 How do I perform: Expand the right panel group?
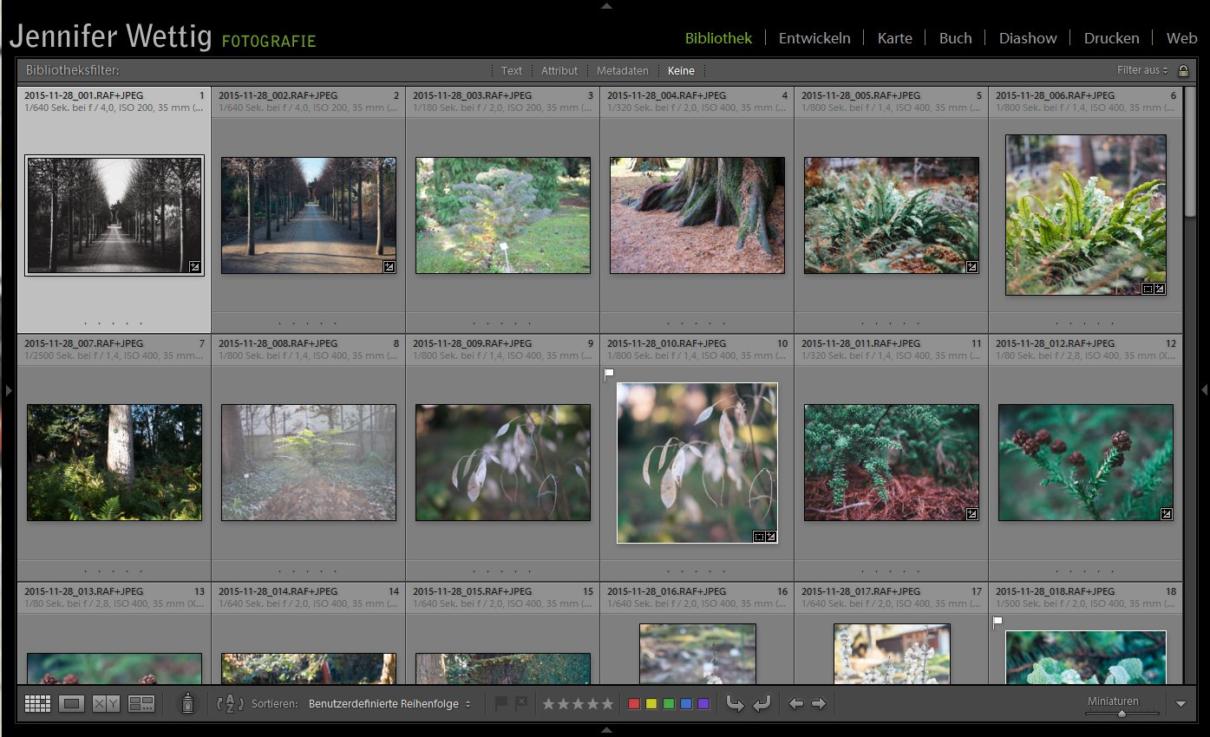click(x=1203, y=390)
